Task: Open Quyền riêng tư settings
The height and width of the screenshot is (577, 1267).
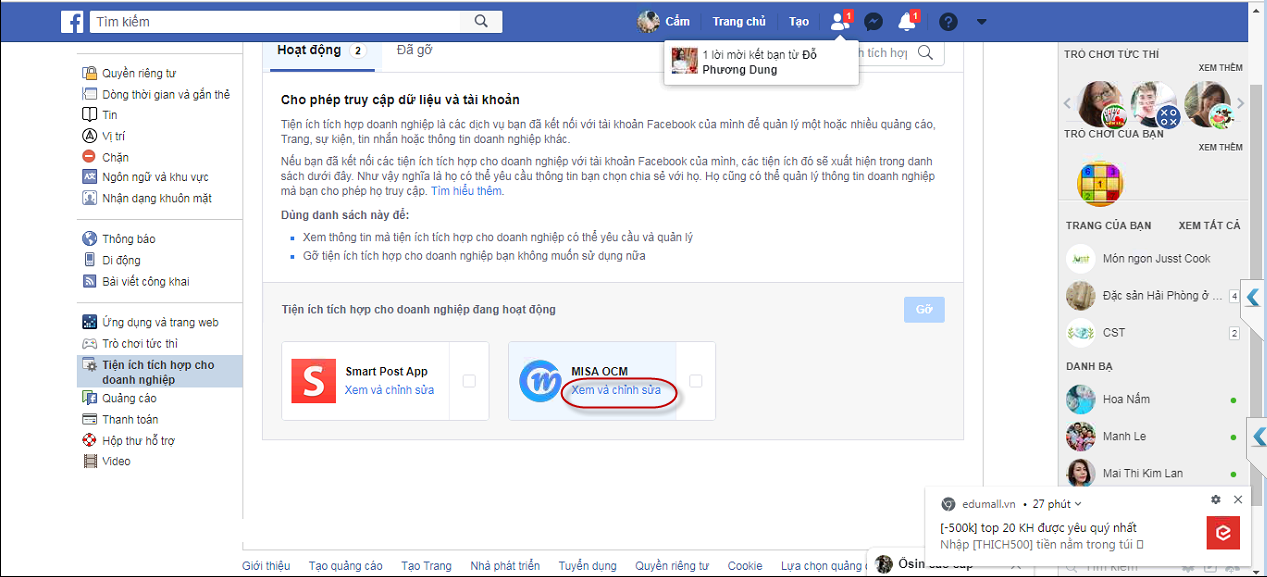Action: tap(138, 73)
